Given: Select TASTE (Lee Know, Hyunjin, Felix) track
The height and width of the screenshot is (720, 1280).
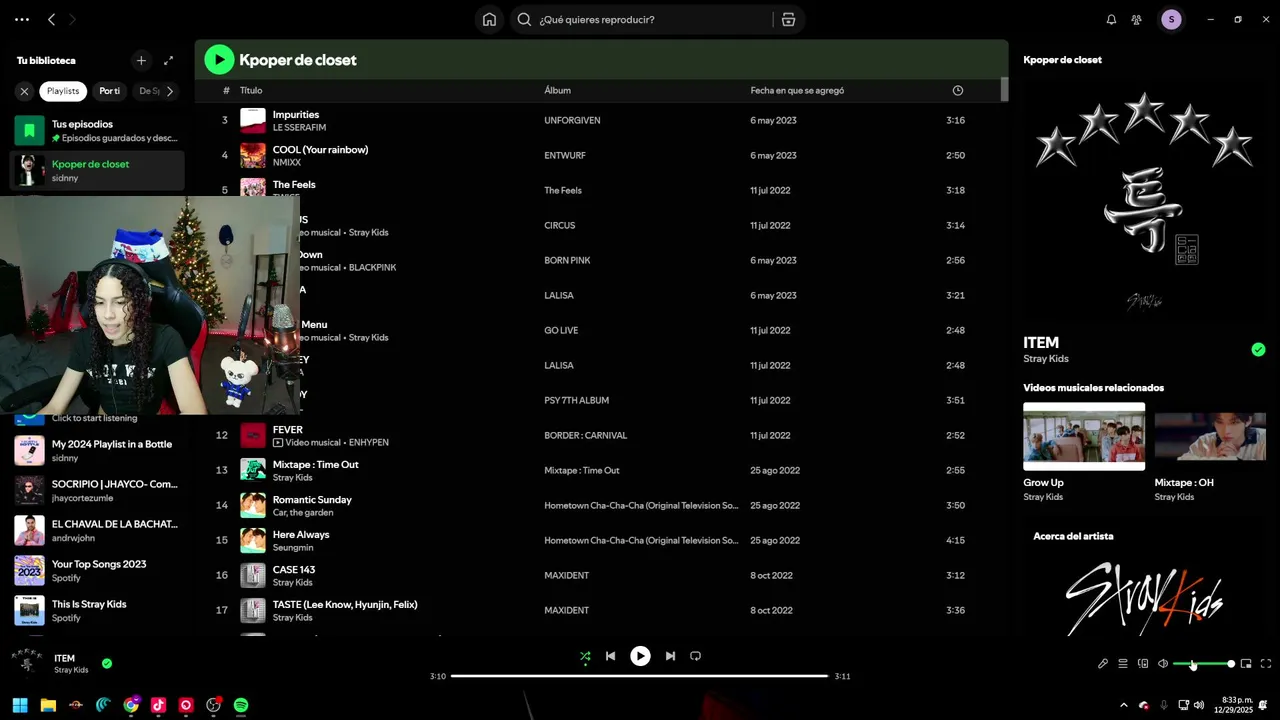Looking at the screenshot, I should tap(600, 610).
